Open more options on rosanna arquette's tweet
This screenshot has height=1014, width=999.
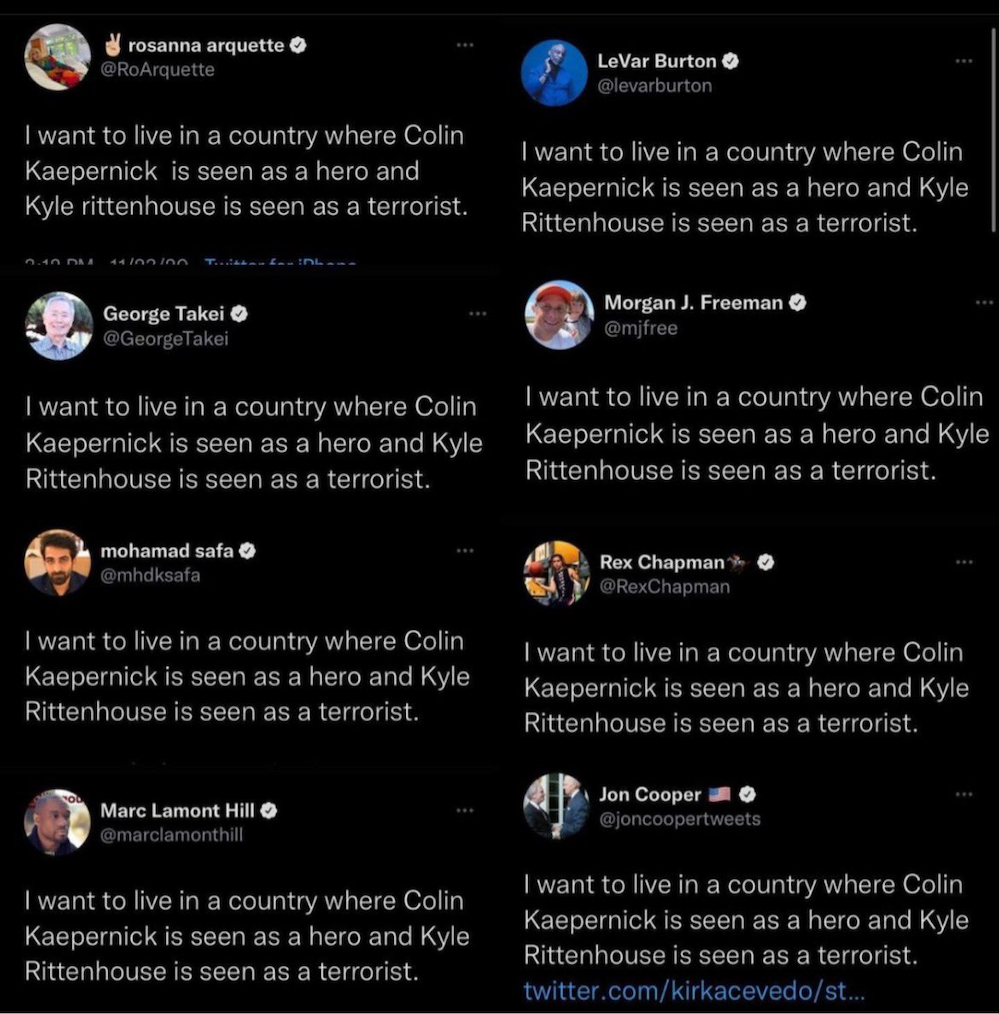click(x=464, y=45)
